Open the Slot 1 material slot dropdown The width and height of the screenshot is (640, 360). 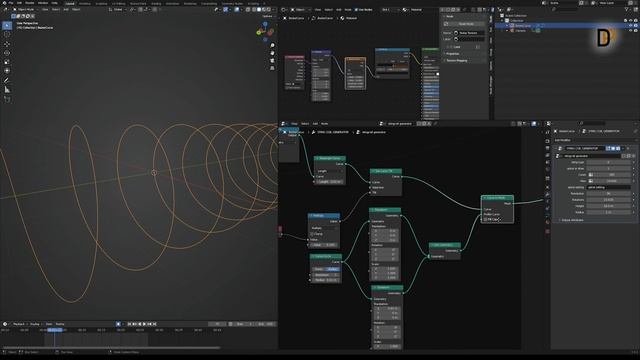390,9
